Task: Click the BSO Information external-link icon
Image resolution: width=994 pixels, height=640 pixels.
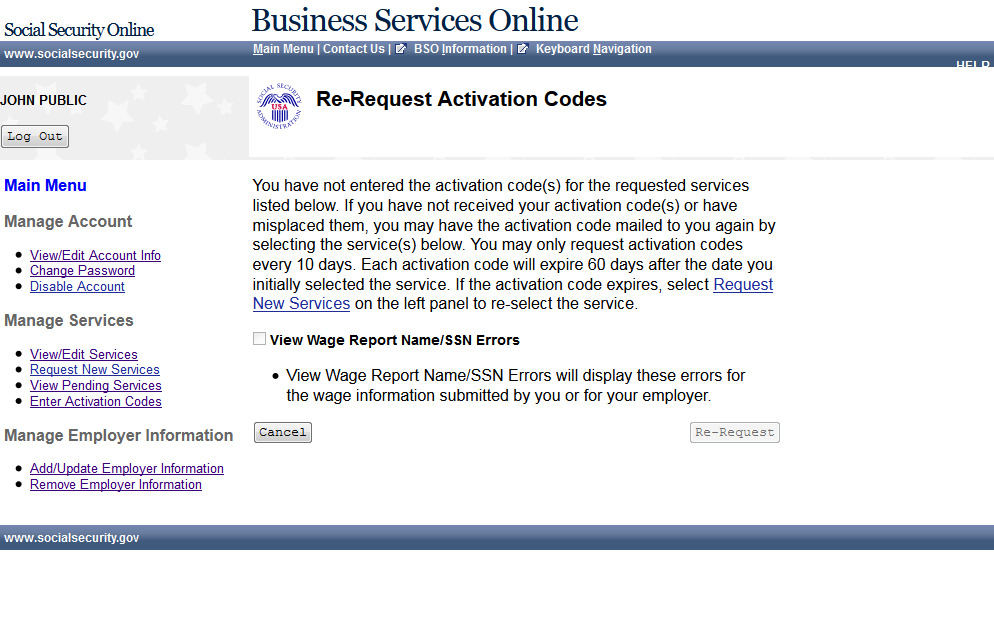Action: [x=401, y=49]
